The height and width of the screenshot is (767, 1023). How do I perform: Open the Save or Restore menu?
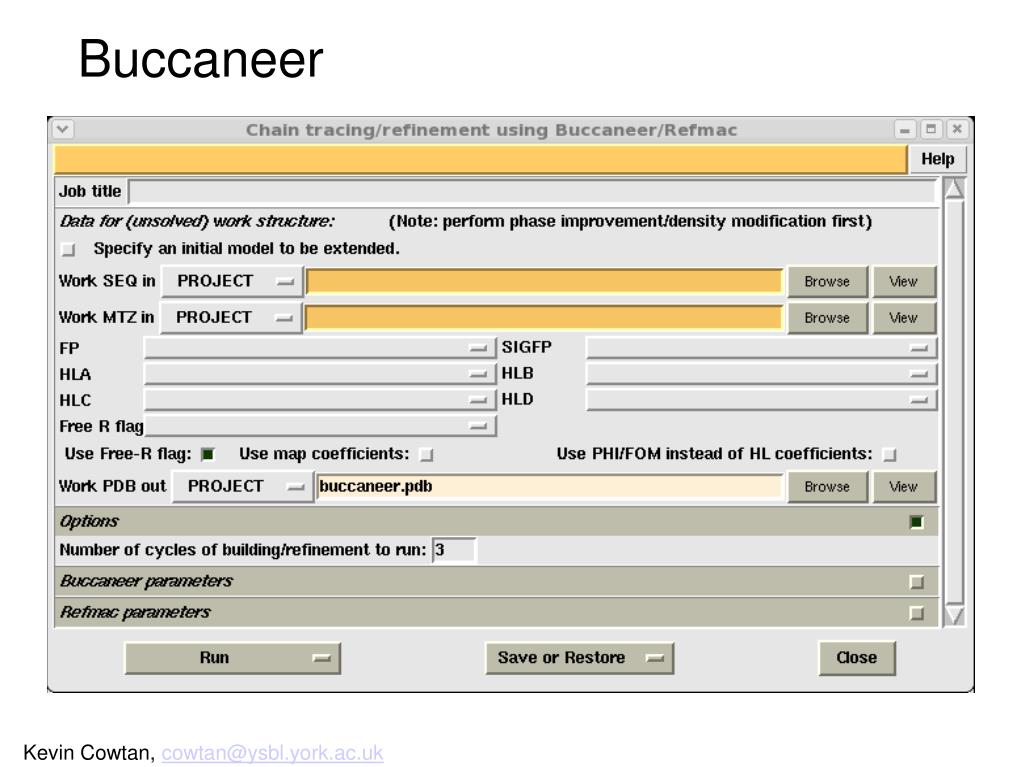pyautogui.click(x=579, y=658)
